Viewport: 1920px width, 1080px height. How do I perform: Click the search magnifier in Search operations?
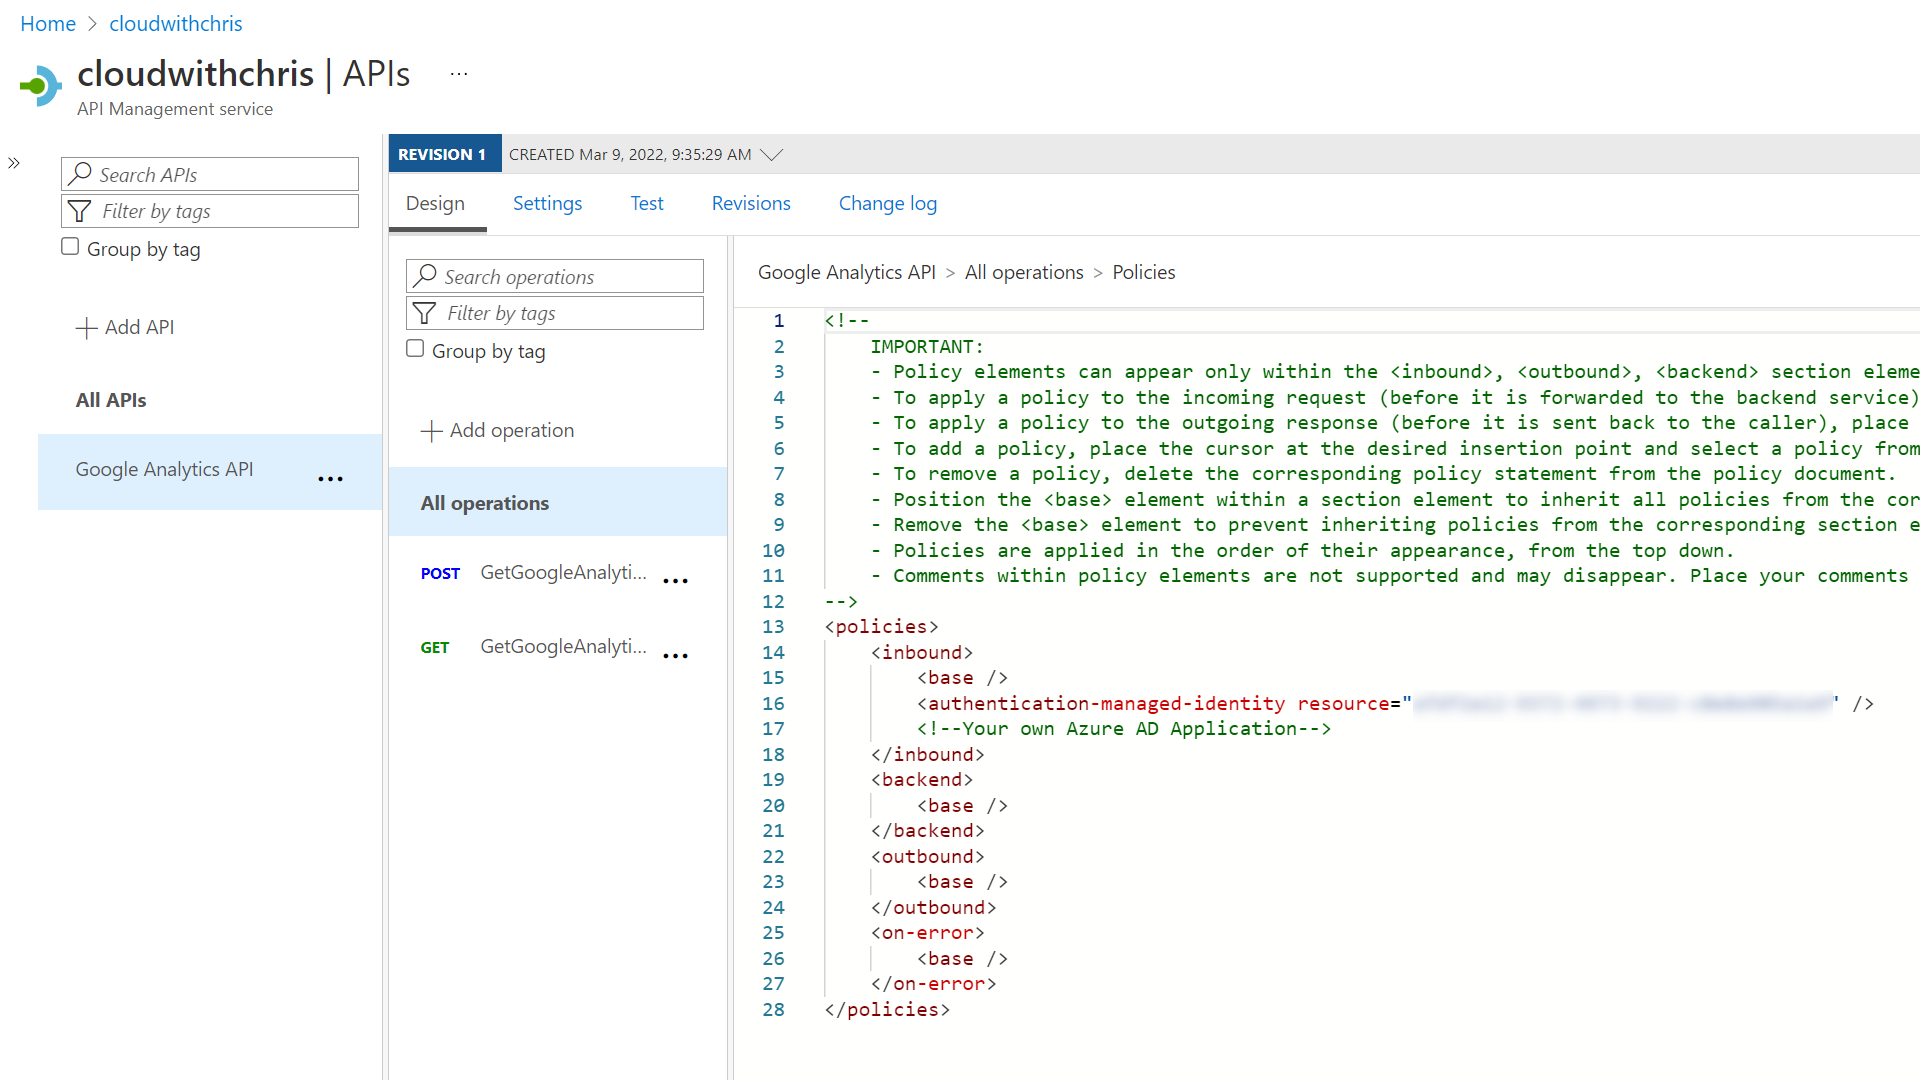[x=425, y=276]
